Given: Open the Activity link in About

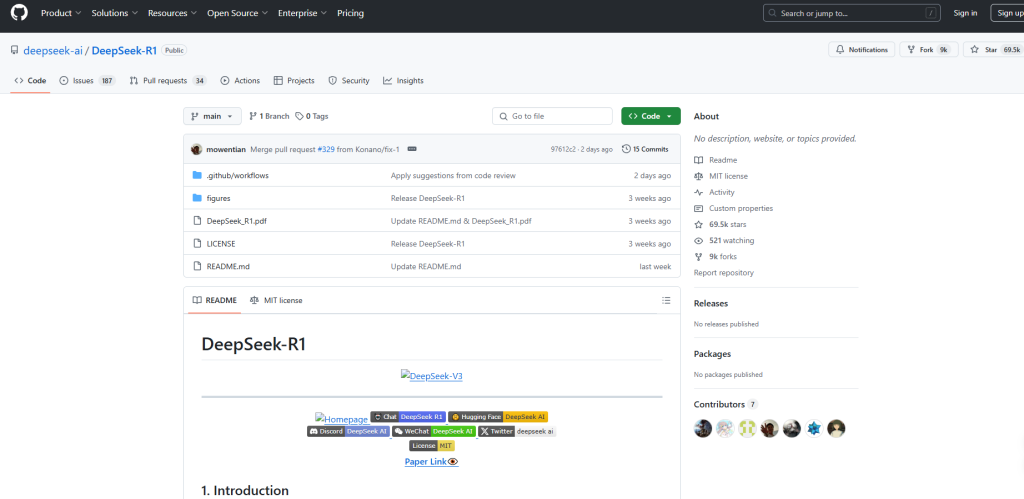Looking at the screenshot, I should [x=722, y=193].
